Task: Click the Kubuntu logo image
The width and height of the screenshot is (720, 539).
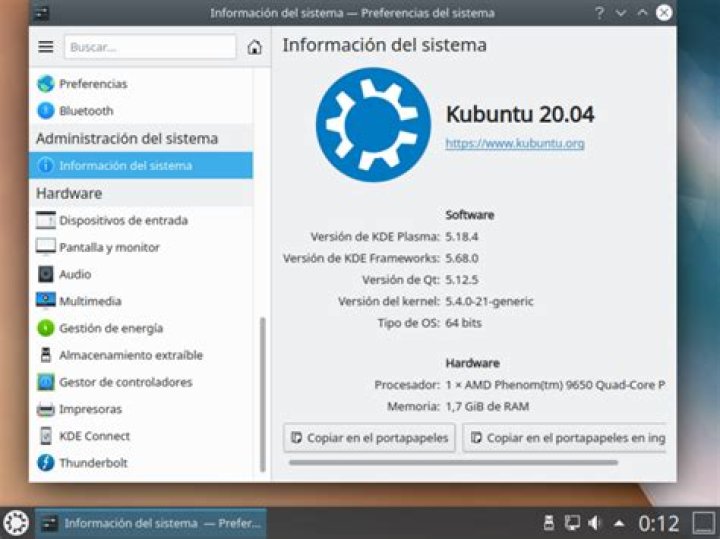Action: click(373, 125)
